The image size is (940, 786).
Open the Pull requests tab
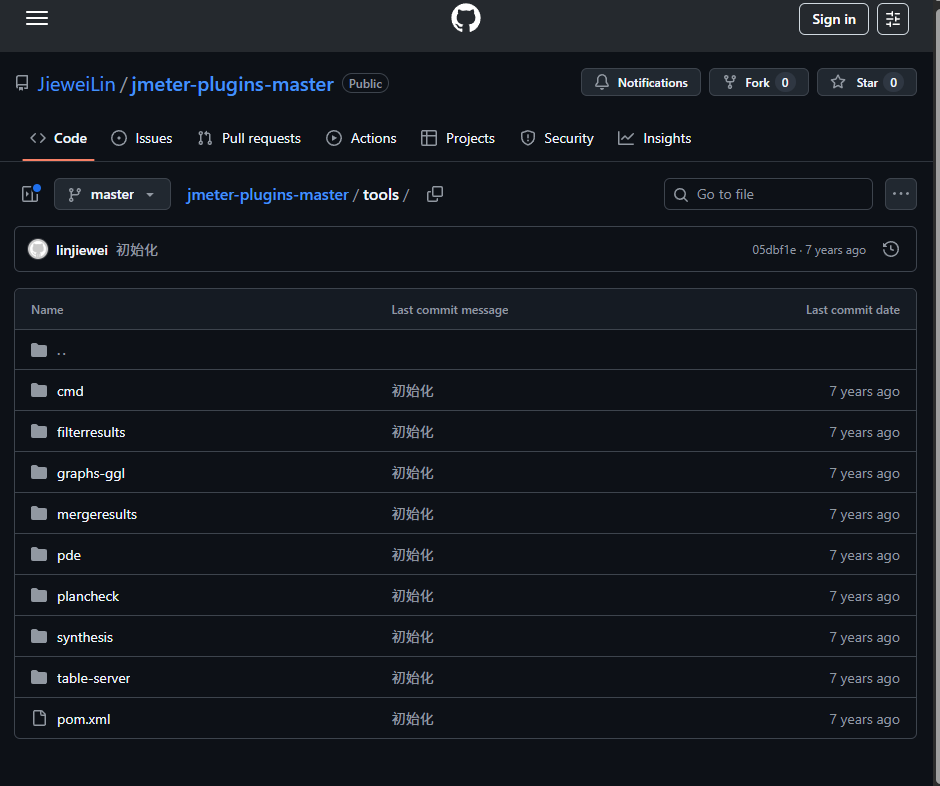click(x=249, y=138)
